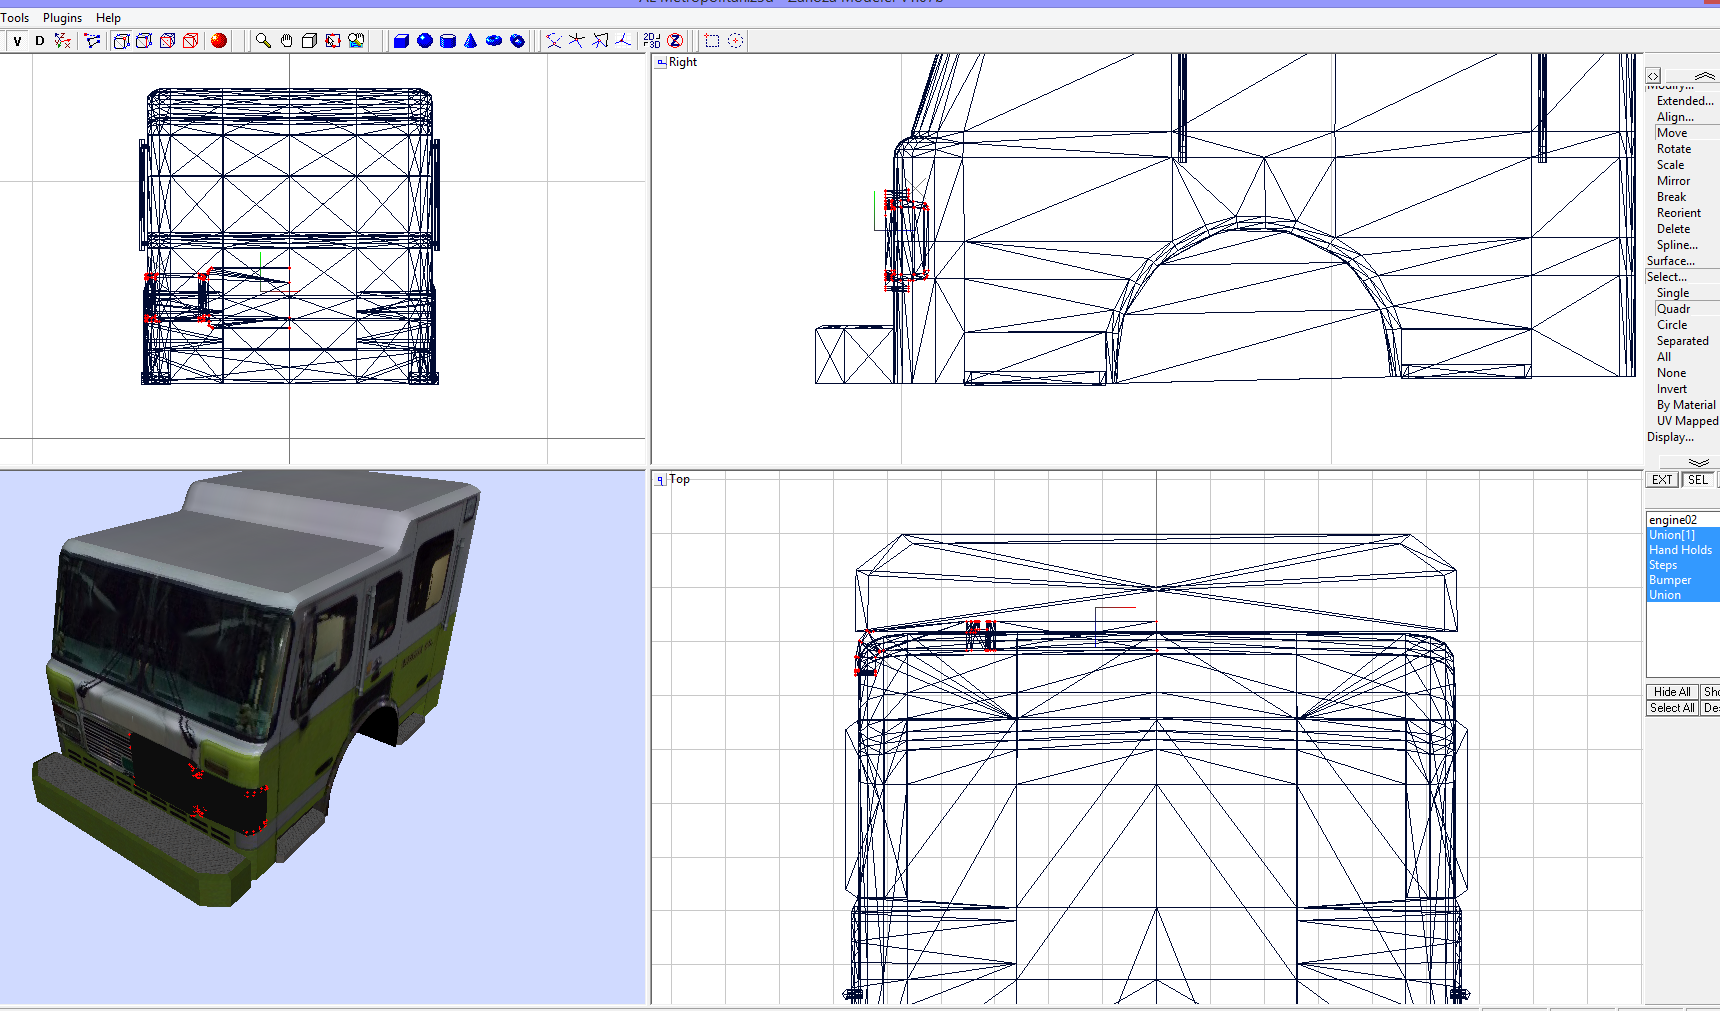Image resolution: width=1720 pixels, height=1011 pixels.
Task: Choose the Cone primitive tool
Action: pyautogui.click(x=468, y=41)
